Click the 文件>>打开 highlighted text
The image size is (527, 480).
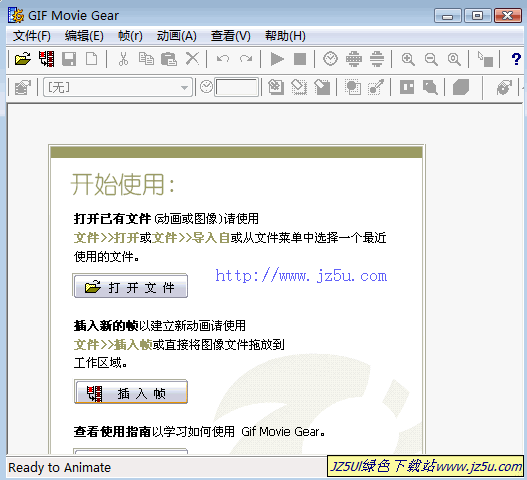(x=106, y=238)
